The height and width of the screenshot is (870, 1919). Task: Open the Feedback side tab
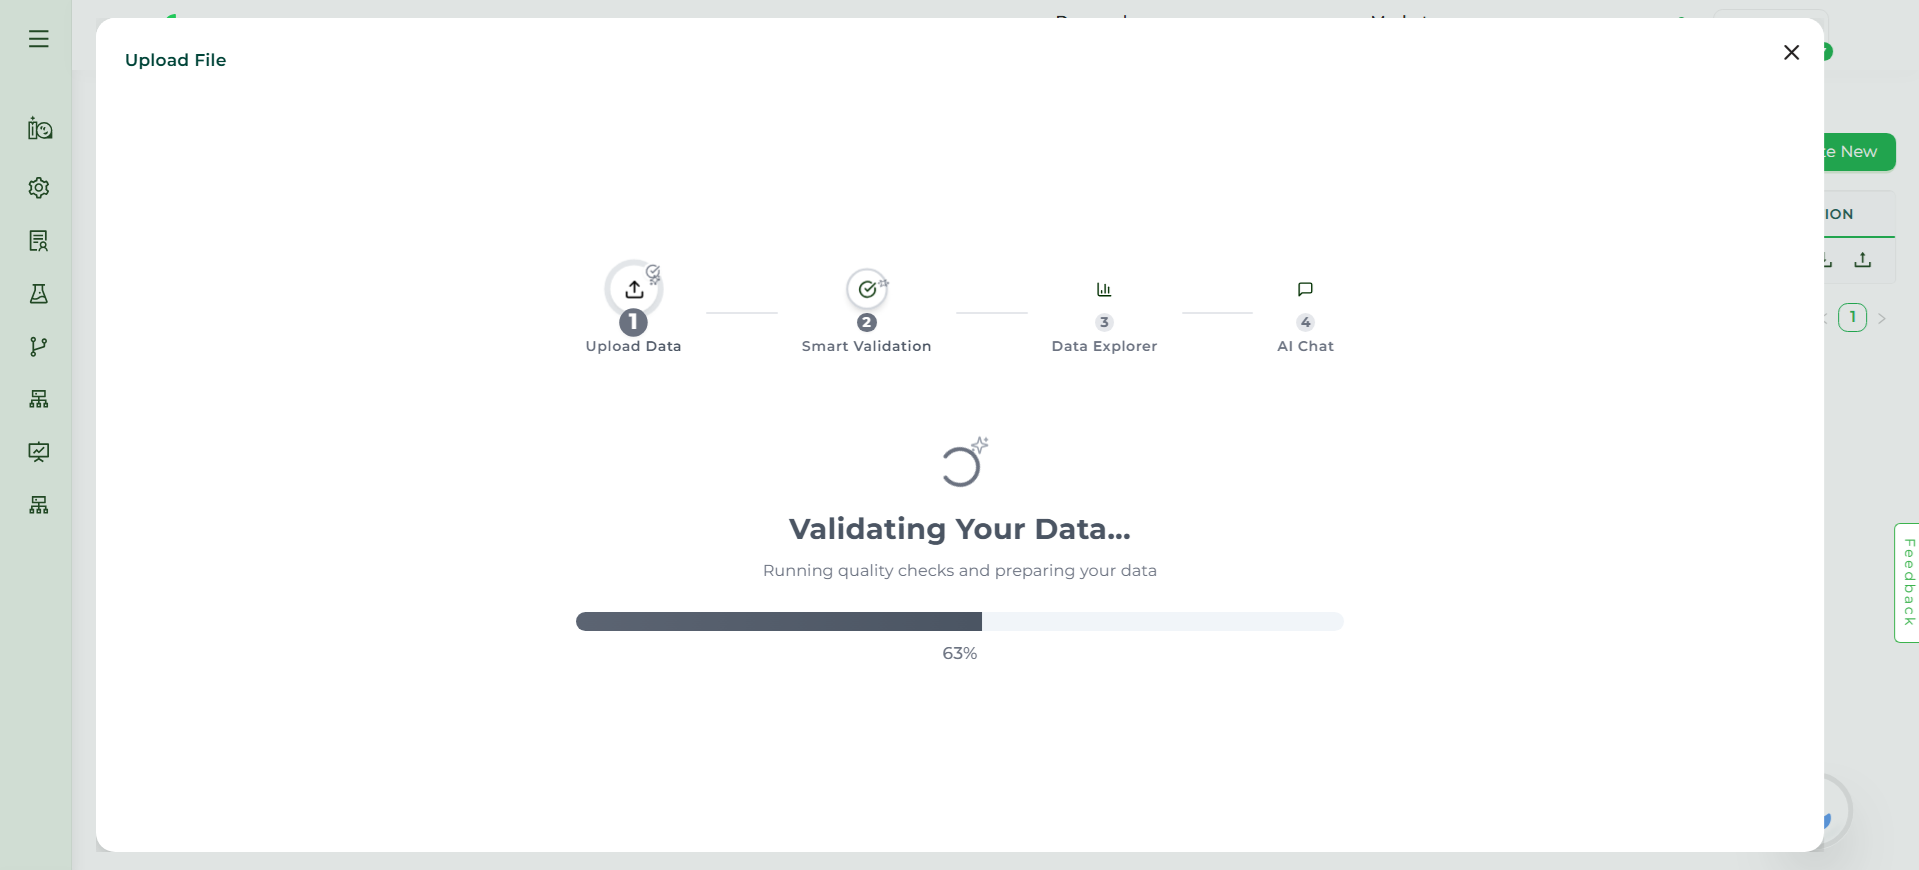tap(1908, 582)
